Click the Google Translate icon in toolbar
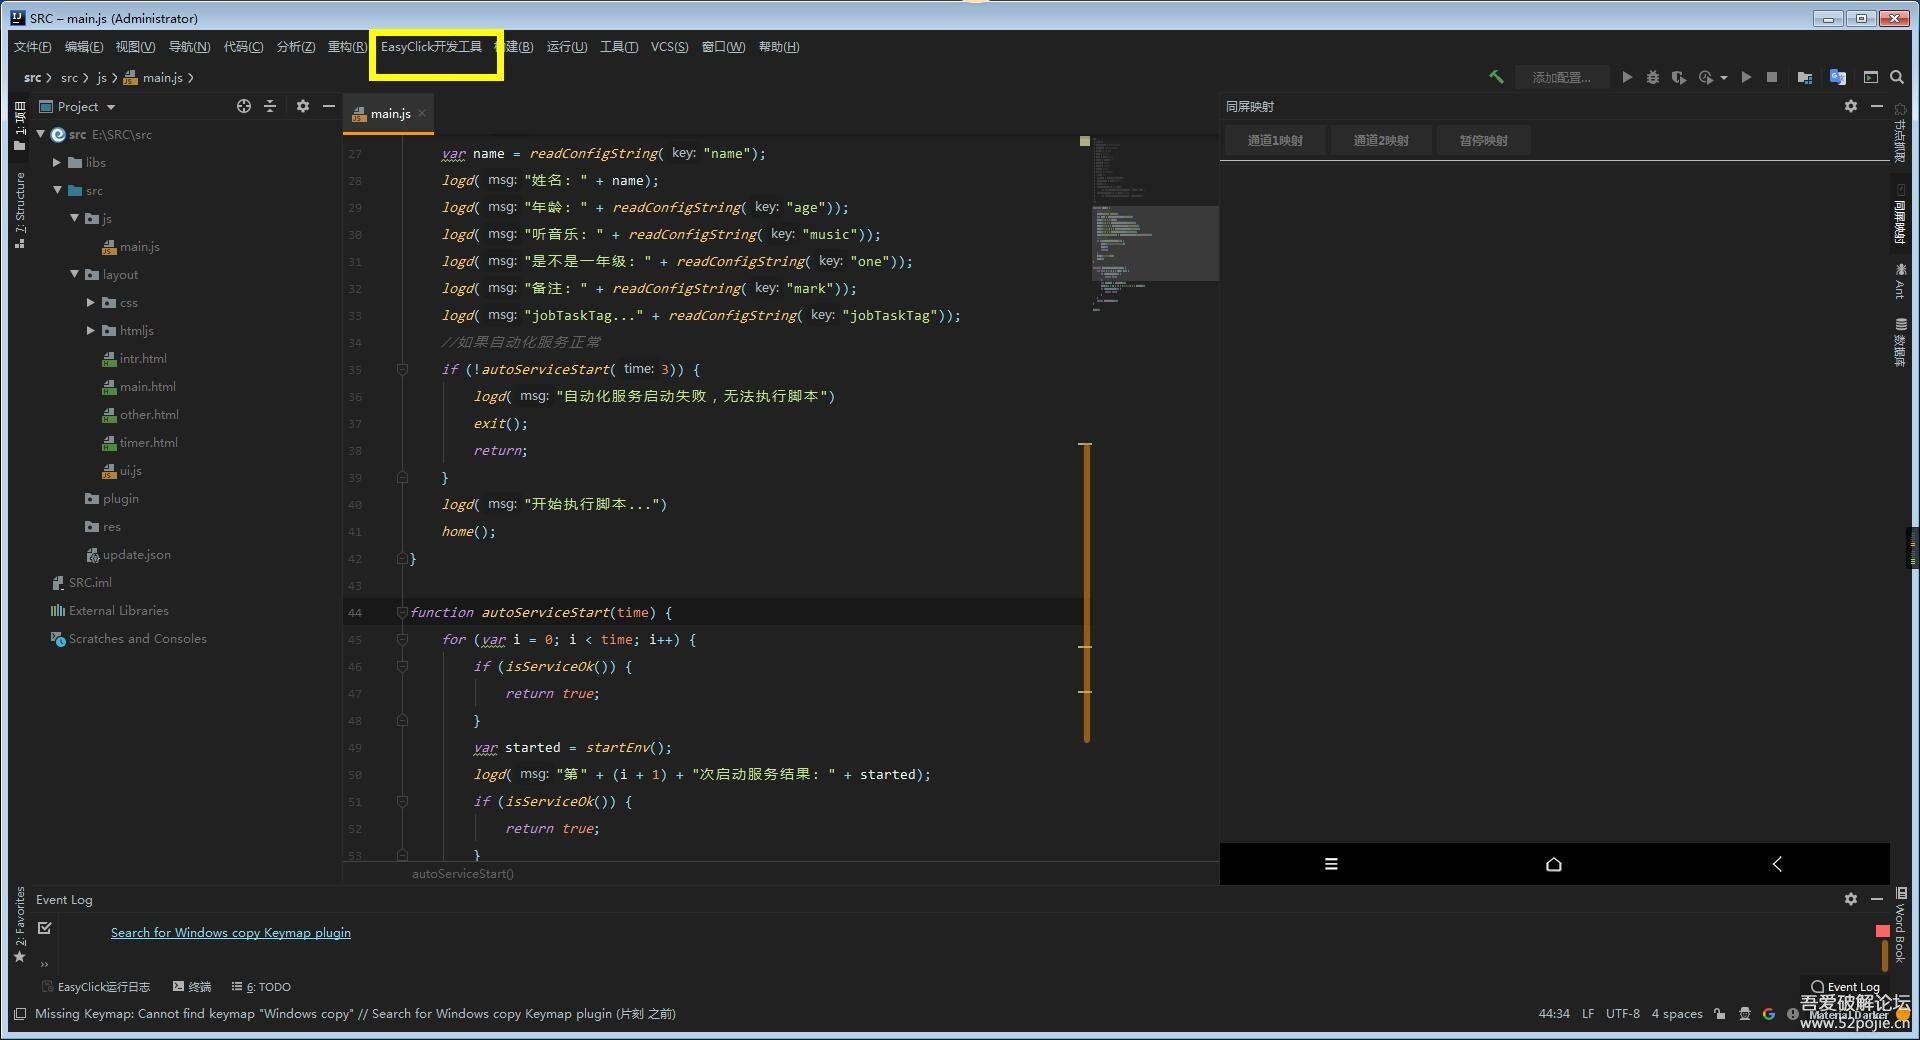The image size is (1920, 1040). pos(1838,77)
